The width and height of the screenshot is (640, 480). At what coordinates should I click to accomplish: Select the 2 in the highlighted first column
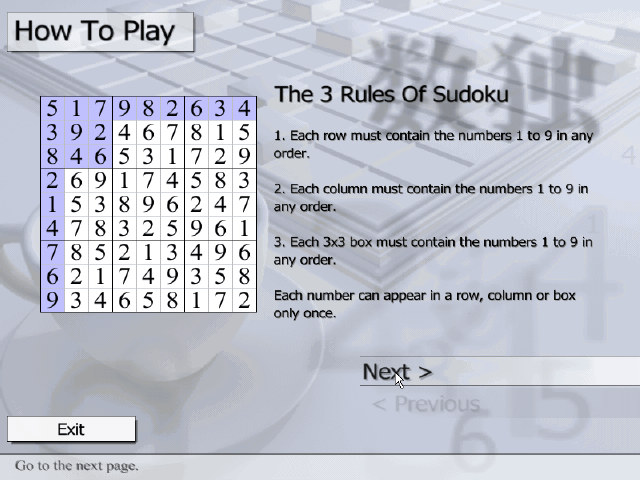52,181
